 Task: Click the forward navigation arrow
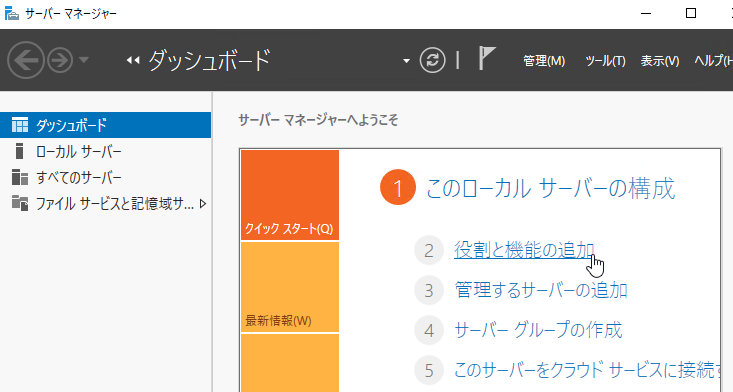(60, 60)
